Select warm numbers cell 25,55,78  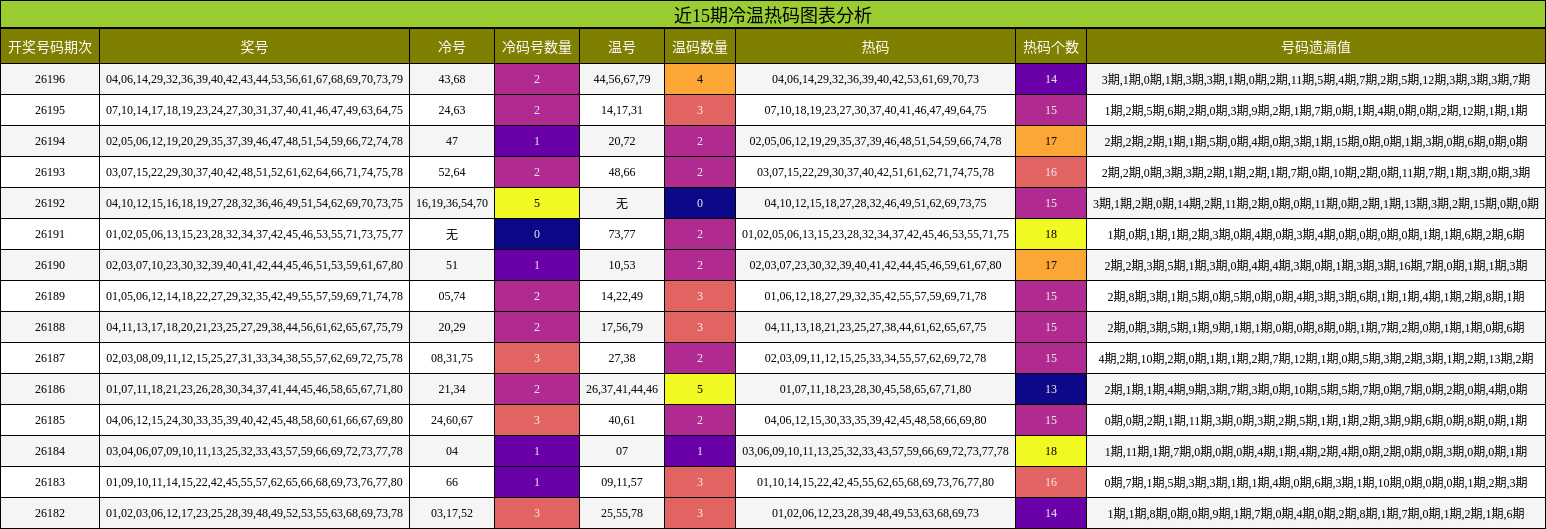[x=622, y=513]
